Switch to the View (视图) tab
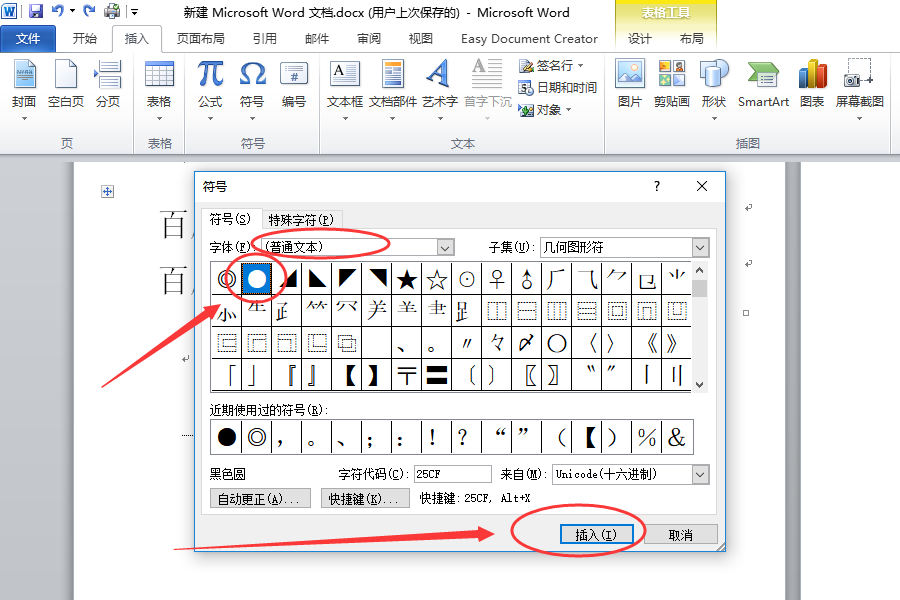The image size is (900, 600). (421, 38)
